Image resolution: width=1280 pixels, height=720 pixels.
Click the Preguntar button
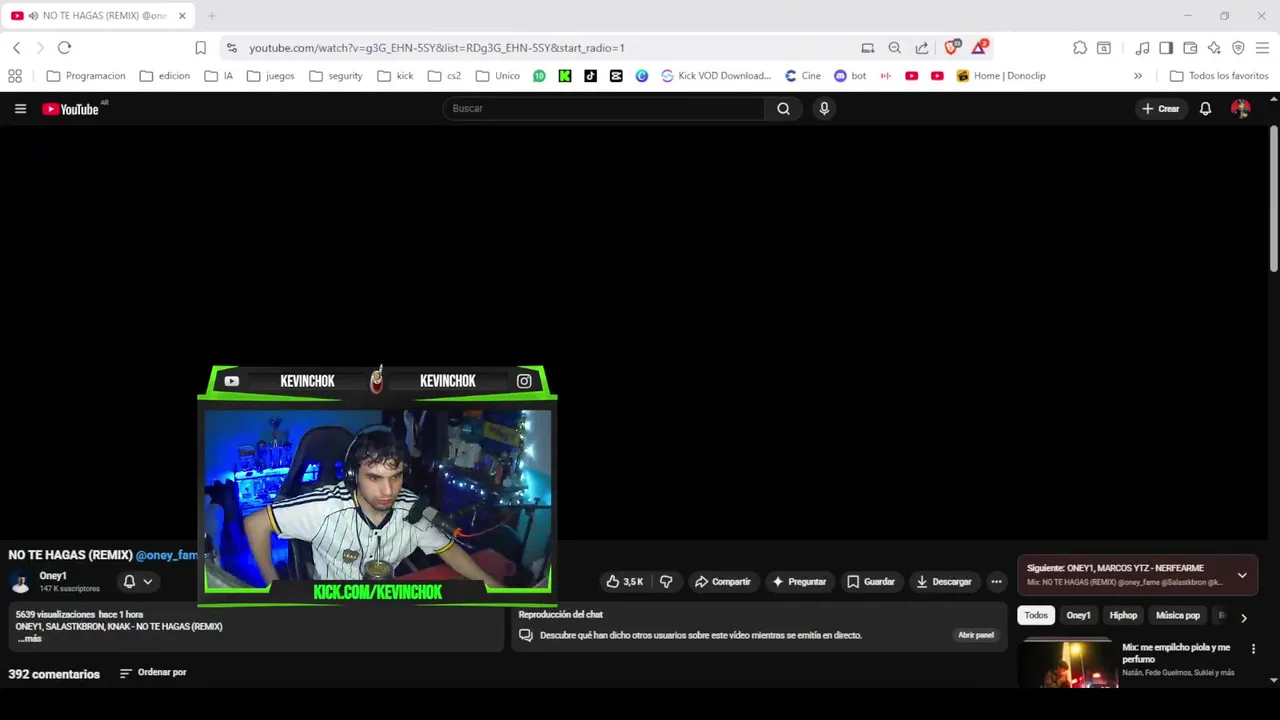tap(798, 582)
